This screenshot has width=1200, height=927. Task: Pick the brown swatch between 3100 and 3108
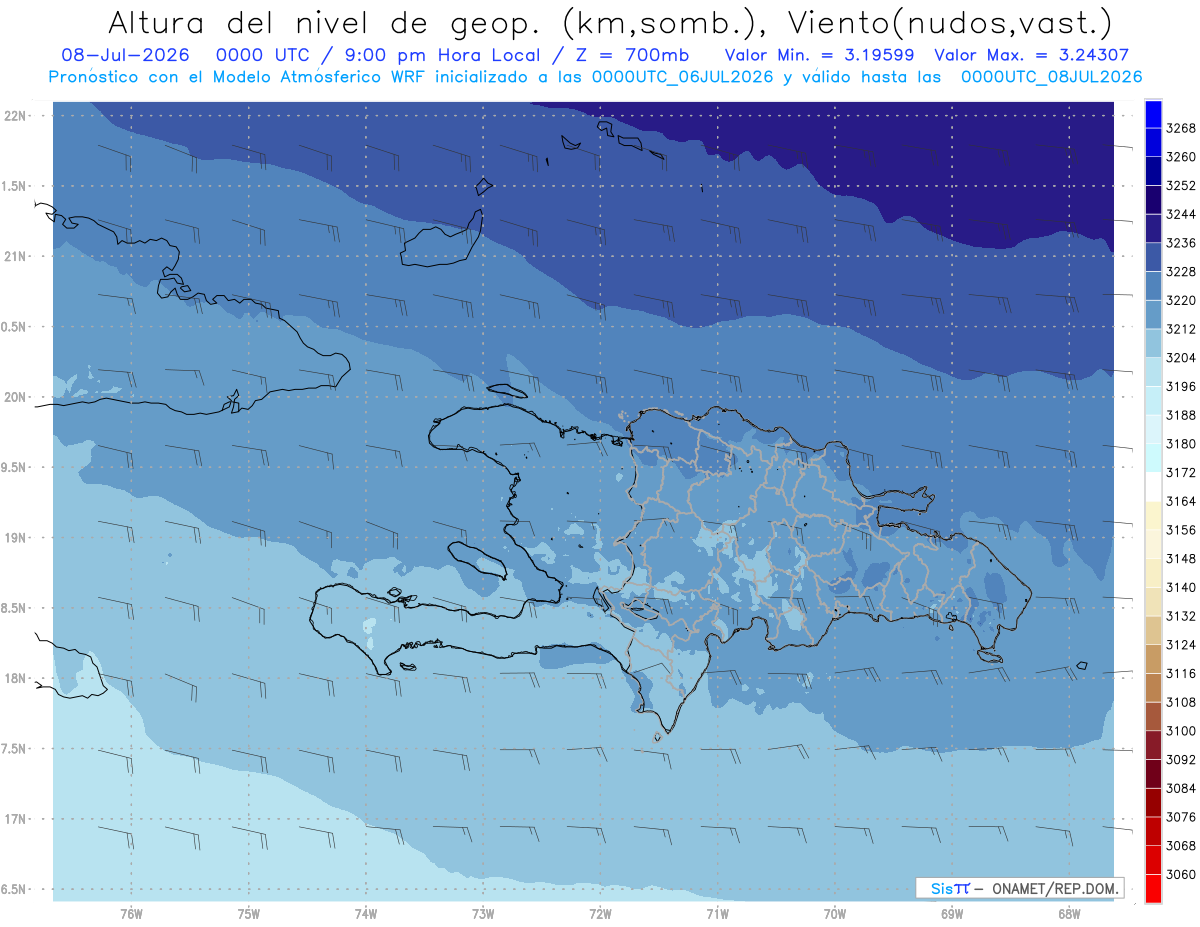[x=1153, y=716]
